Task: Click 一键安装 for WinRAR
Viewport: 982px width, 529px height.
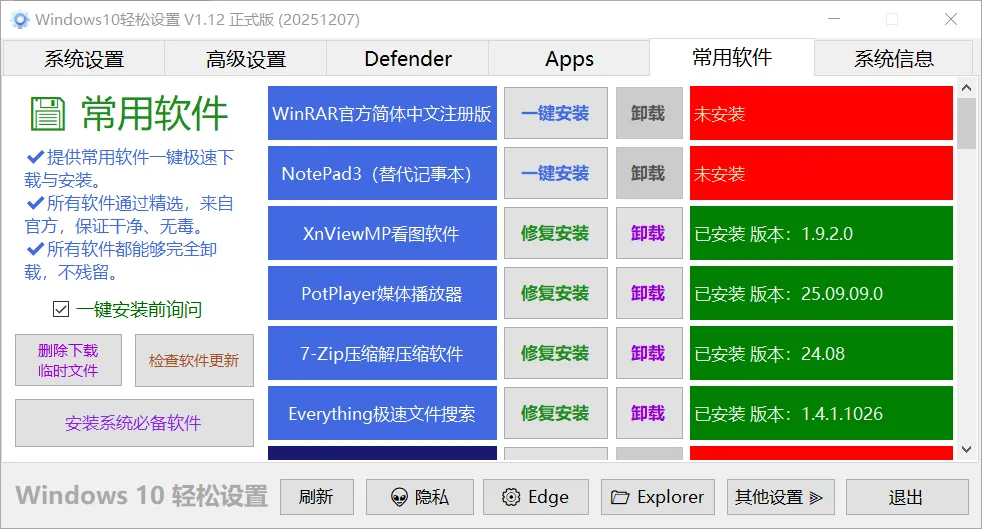Action: pyautogui.click(x=556, y=113)
